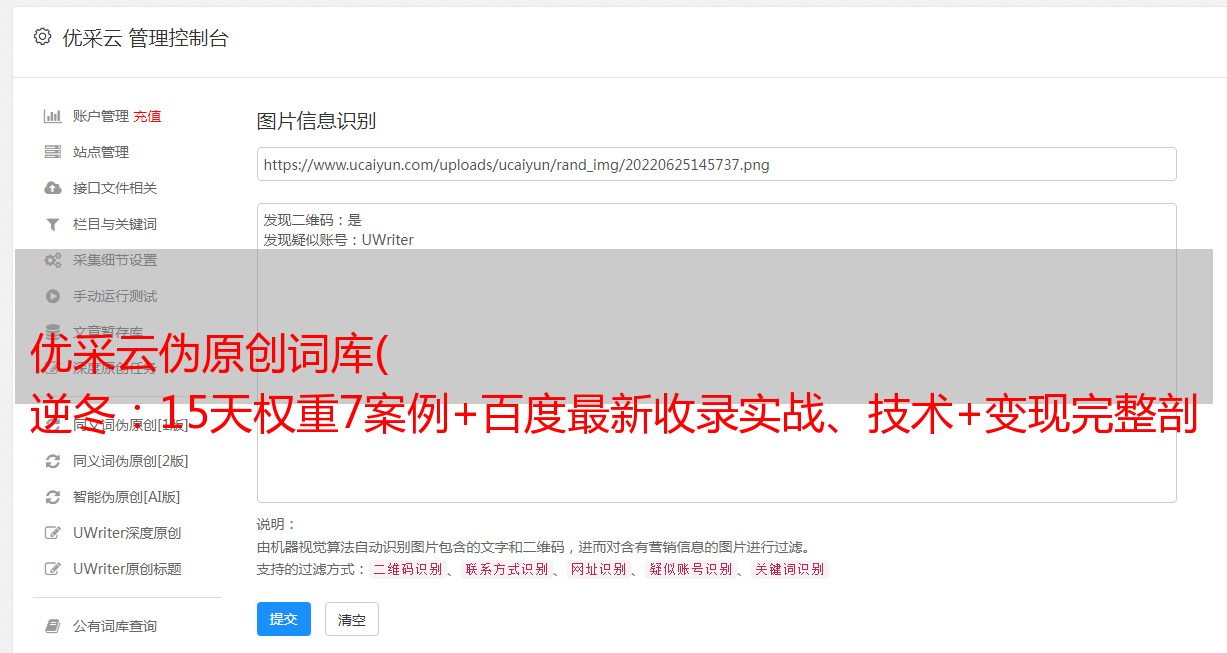This screenshot has height=653, width=1227.
Task: Open 同义词伪原创[2版] page
Action: 131,461
